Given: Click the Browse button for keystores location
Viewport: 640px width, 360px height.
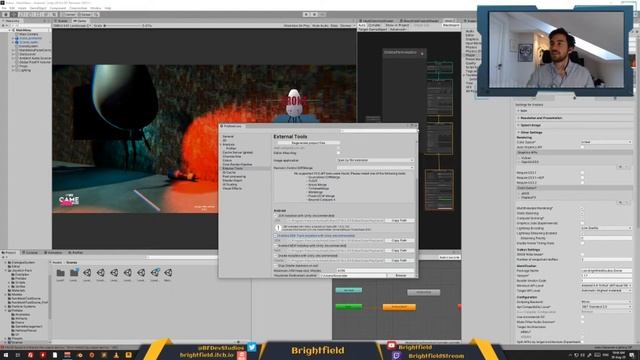Looking at the screenshot, I should (401, 276).
